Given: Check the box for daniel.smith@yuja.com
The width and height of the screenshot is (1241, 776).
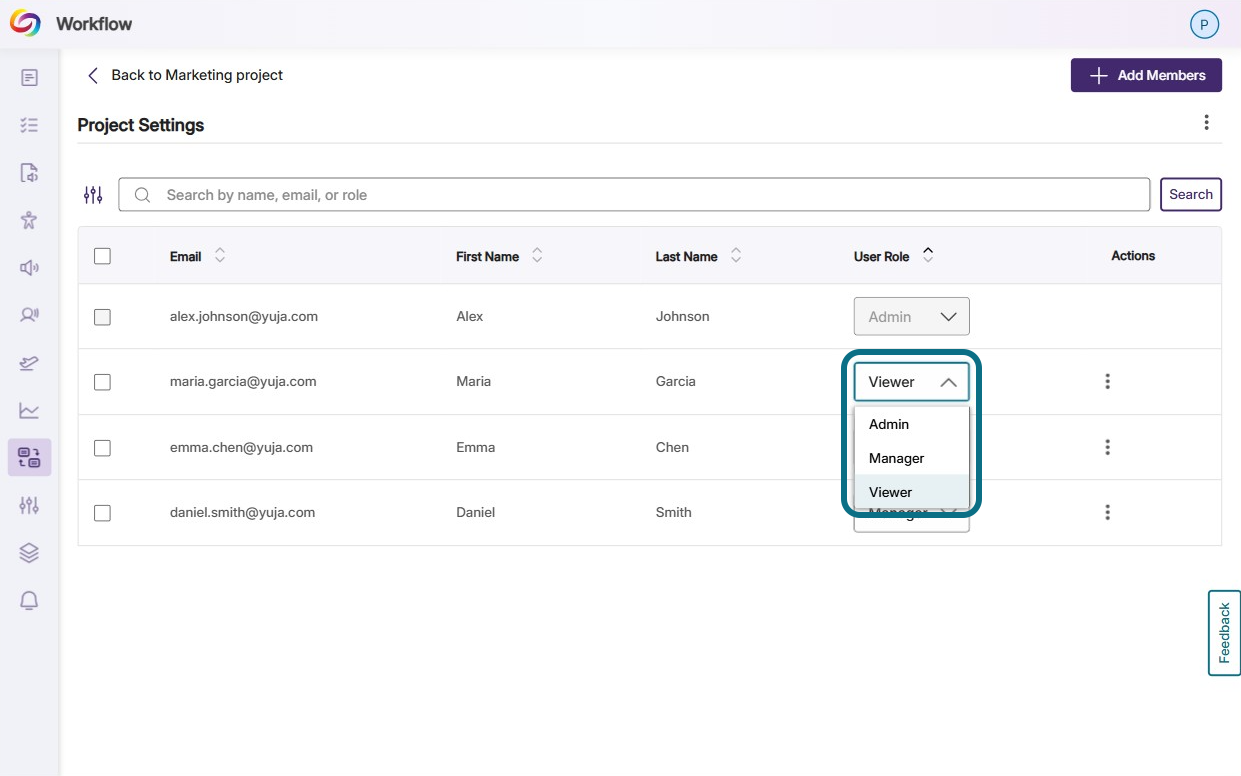Looking at the screenshot, I should pos(102,513).
